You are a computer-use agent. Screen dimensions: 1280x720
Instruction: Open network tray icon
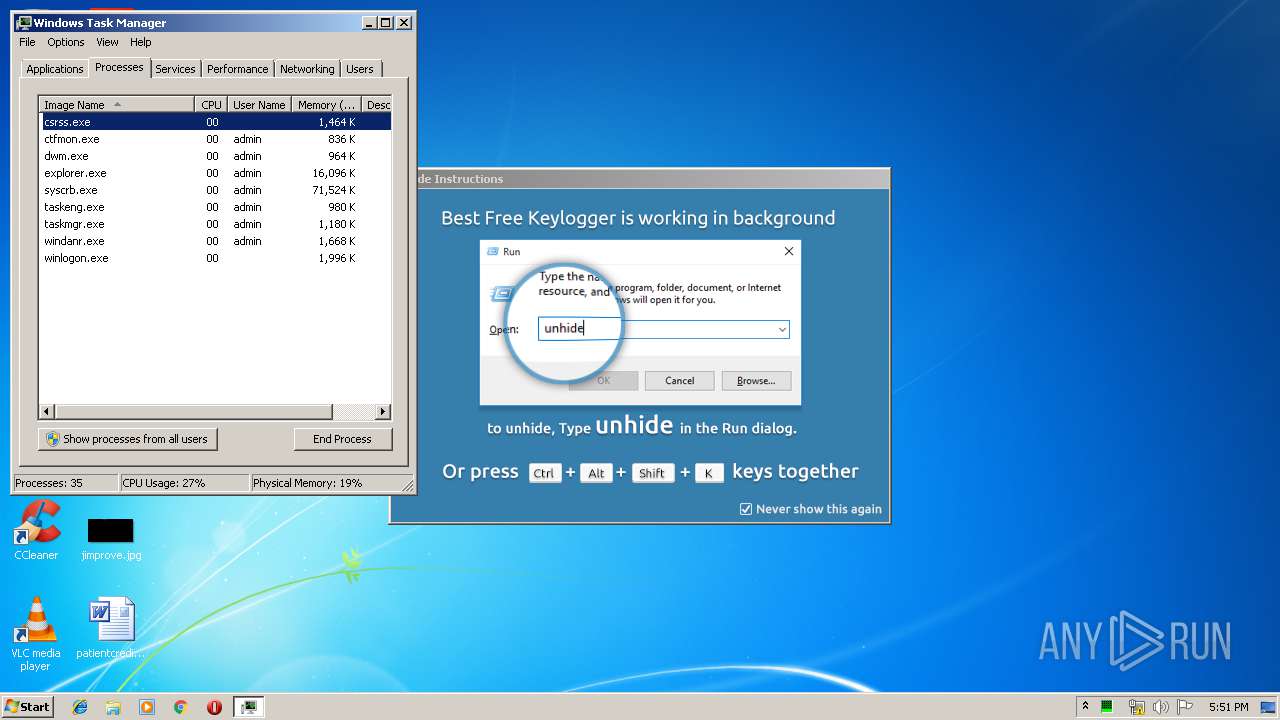pyautogui.click(x=1136, y=707)
